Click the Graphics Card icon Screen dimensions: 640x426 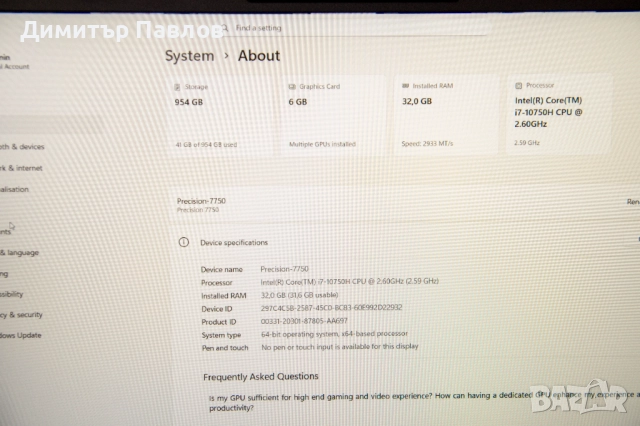click(x=292, y=87)
